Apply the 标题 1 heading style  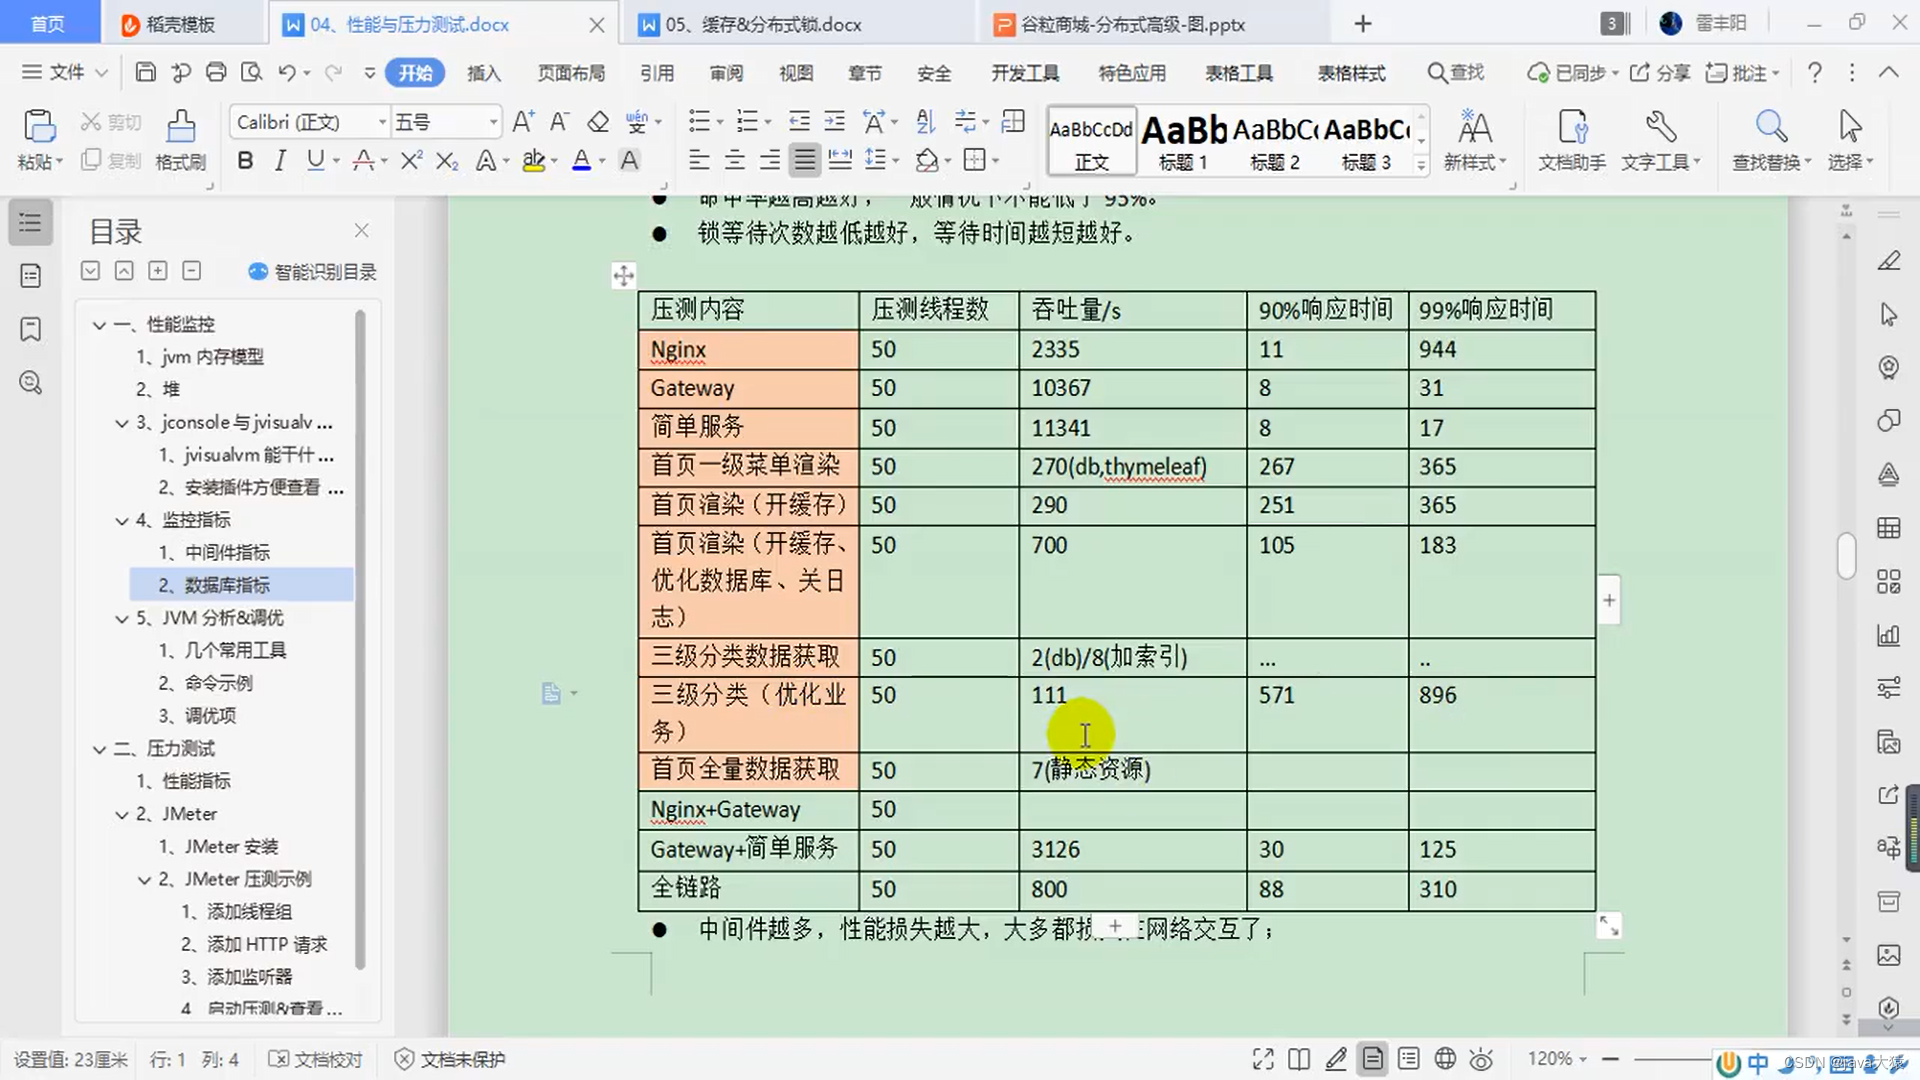[x=1184, y=141]
